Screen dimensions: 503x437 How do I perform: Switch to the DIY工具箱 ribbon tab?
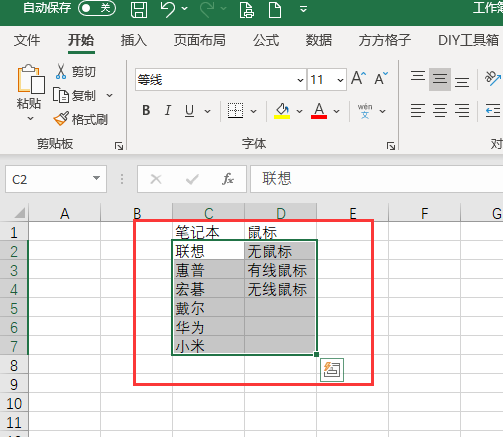468,40
